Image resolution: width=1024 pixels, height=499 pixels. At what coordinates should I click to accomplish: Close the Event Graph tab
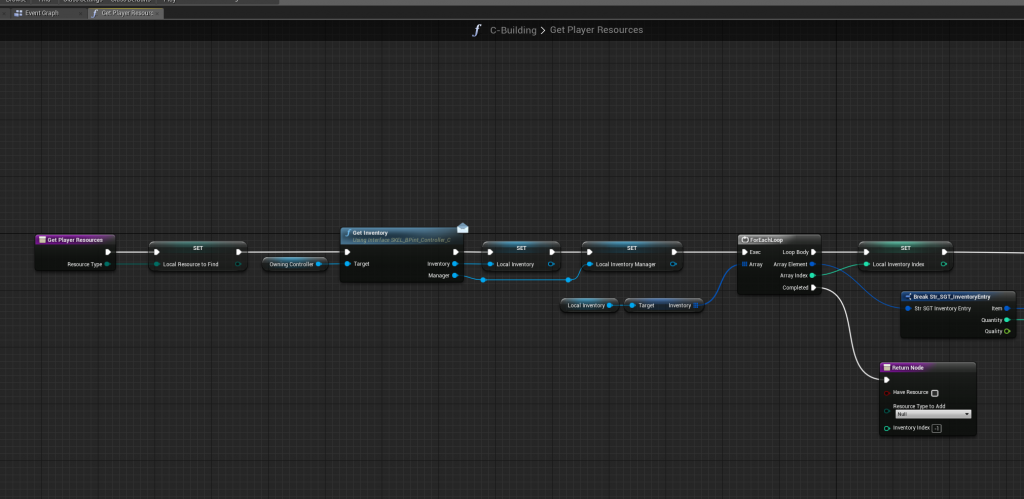pyautogui.click(x=81, y=13)
